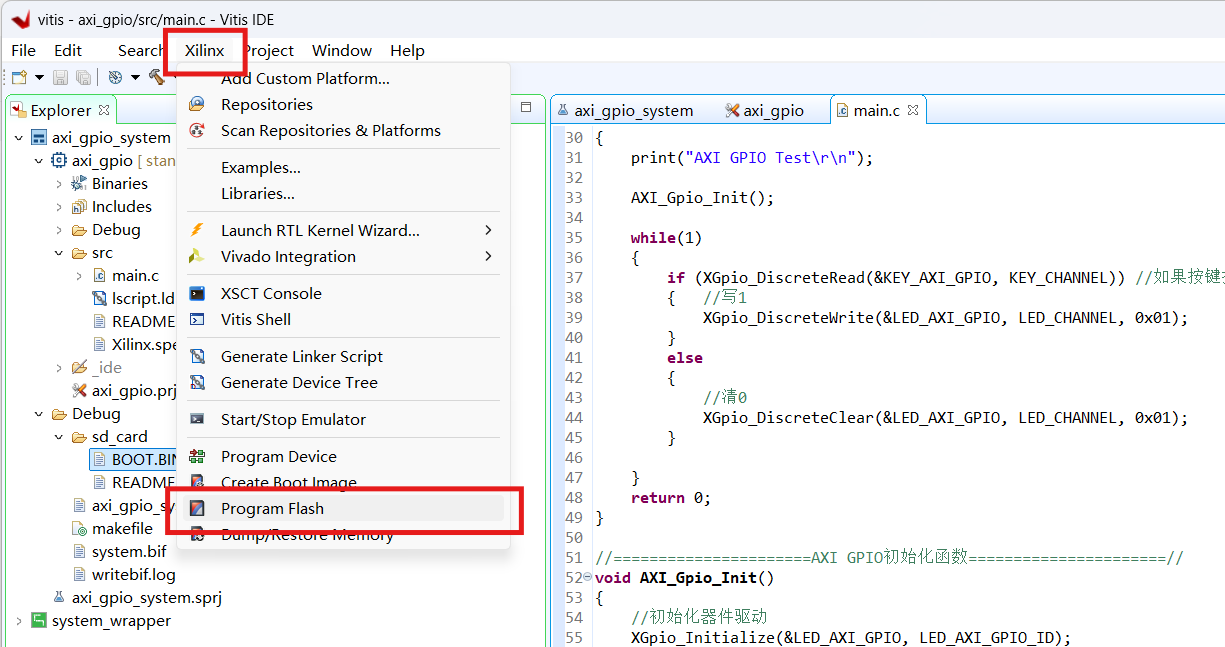Click the New project toolbar icon
1225x647 pixels.
point(19,77)
